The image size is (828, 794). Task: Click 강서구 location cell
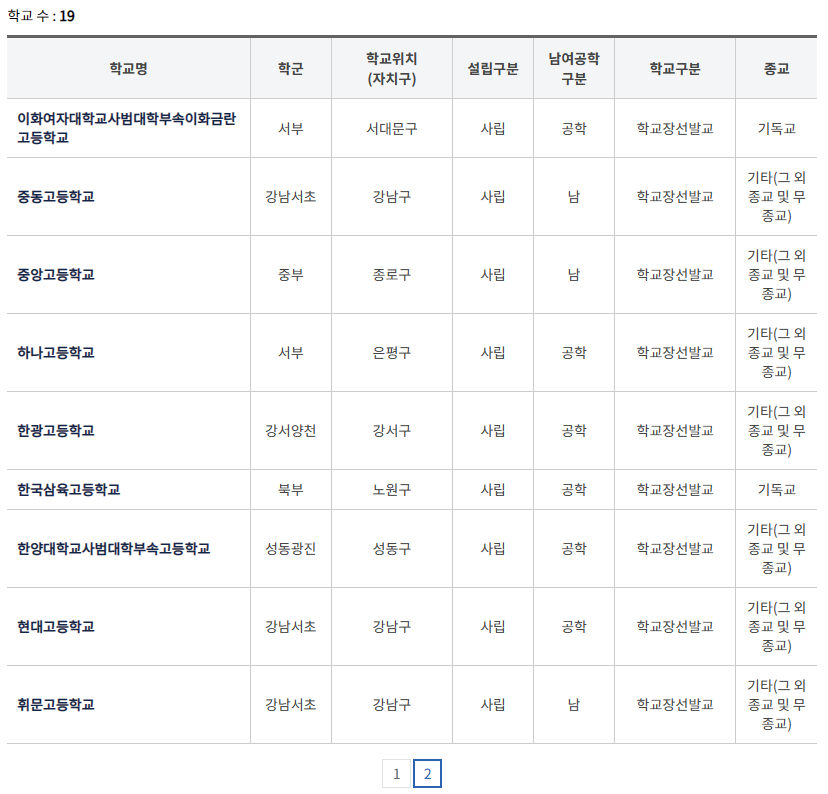[392, 431]
